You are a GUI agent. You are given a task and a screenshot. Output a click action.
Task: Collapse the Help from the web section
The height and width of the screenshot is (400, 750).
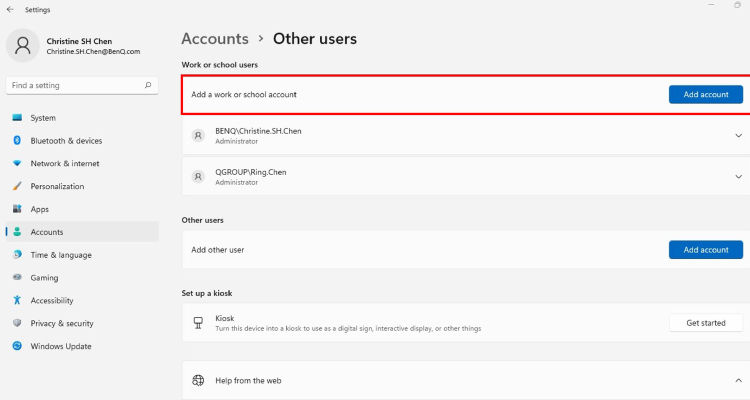(x=738, y=380)
